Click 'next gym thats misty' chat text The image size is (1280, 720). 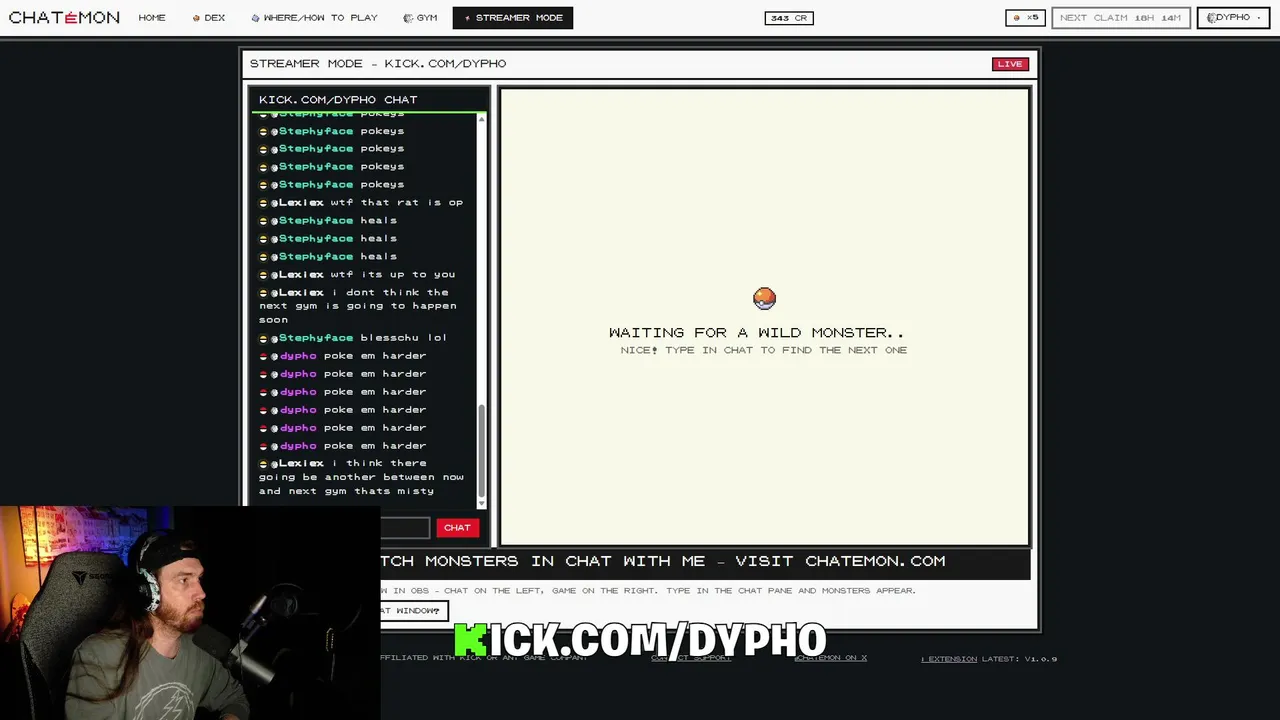[x=361, y=491]
